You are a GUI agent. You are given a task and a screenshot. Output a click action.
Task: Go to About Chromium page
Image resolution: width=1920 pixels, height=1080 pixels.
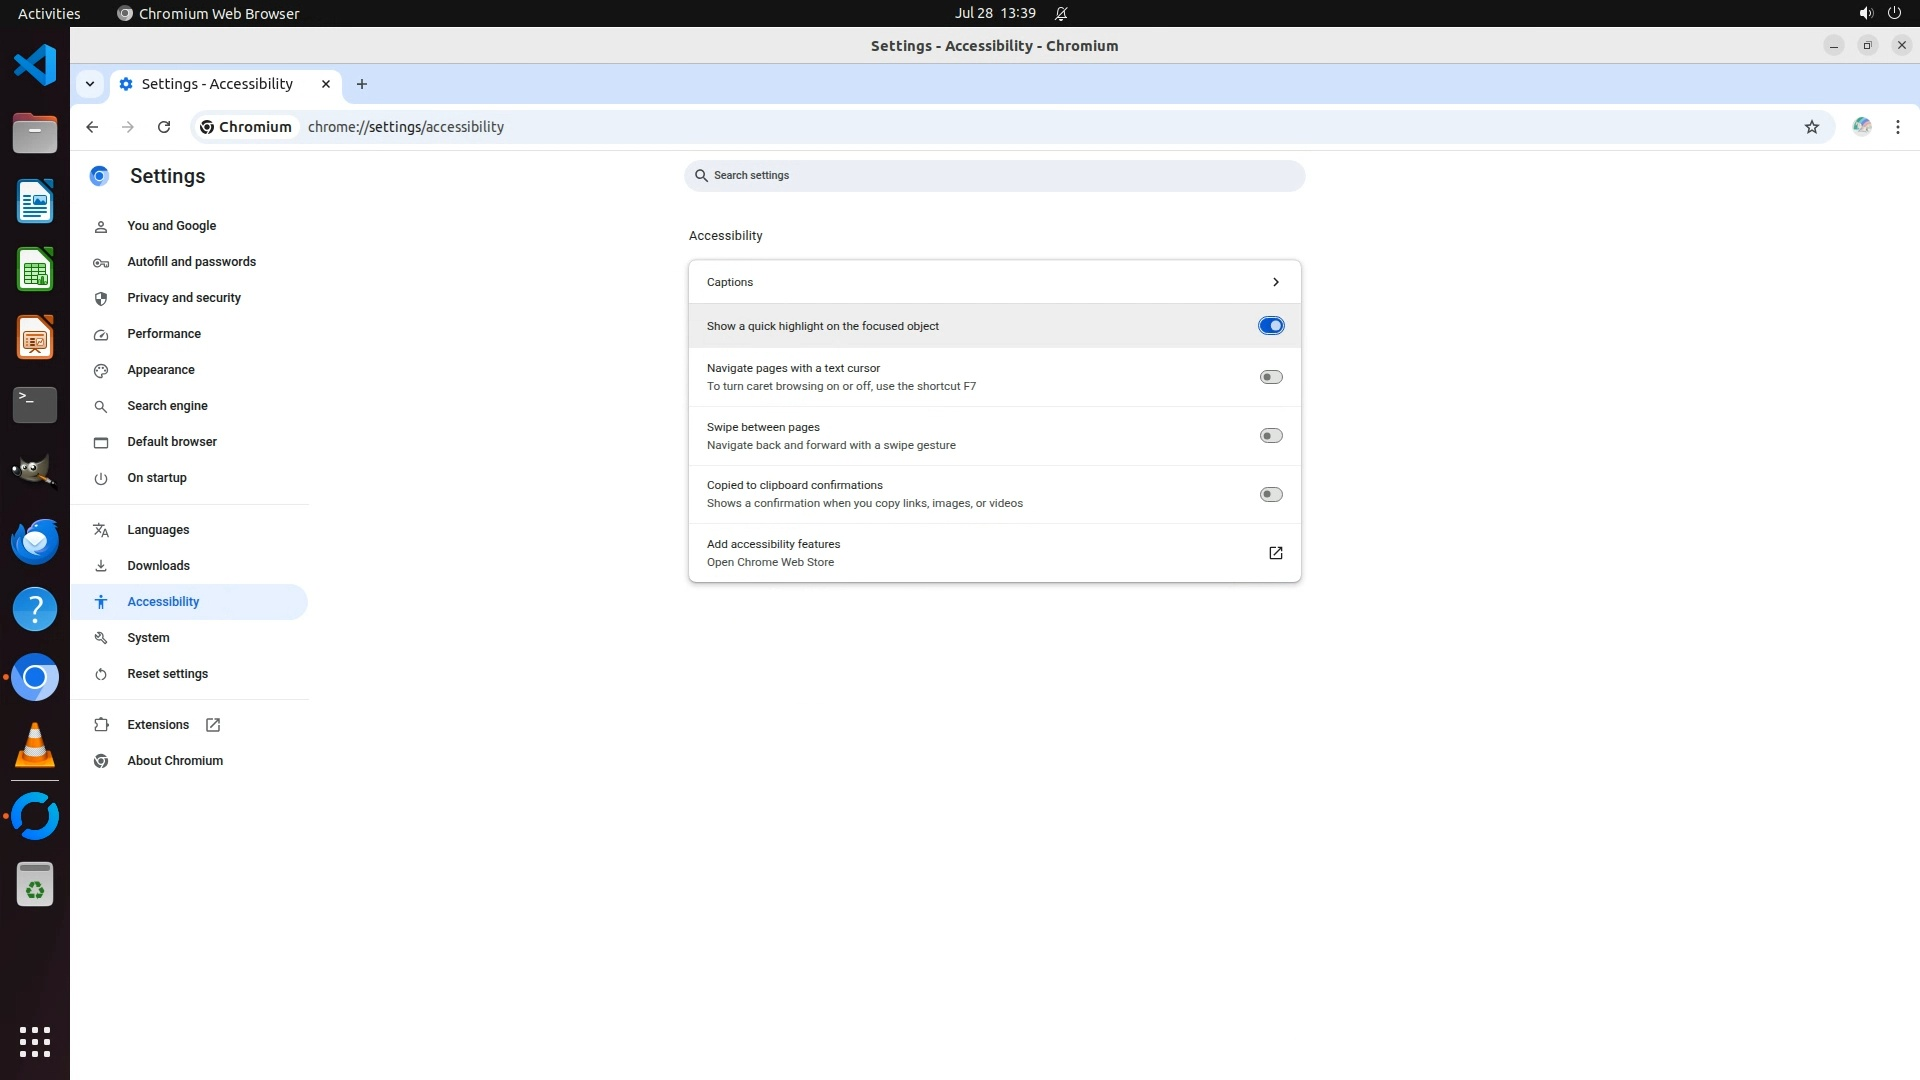(175, 761)
